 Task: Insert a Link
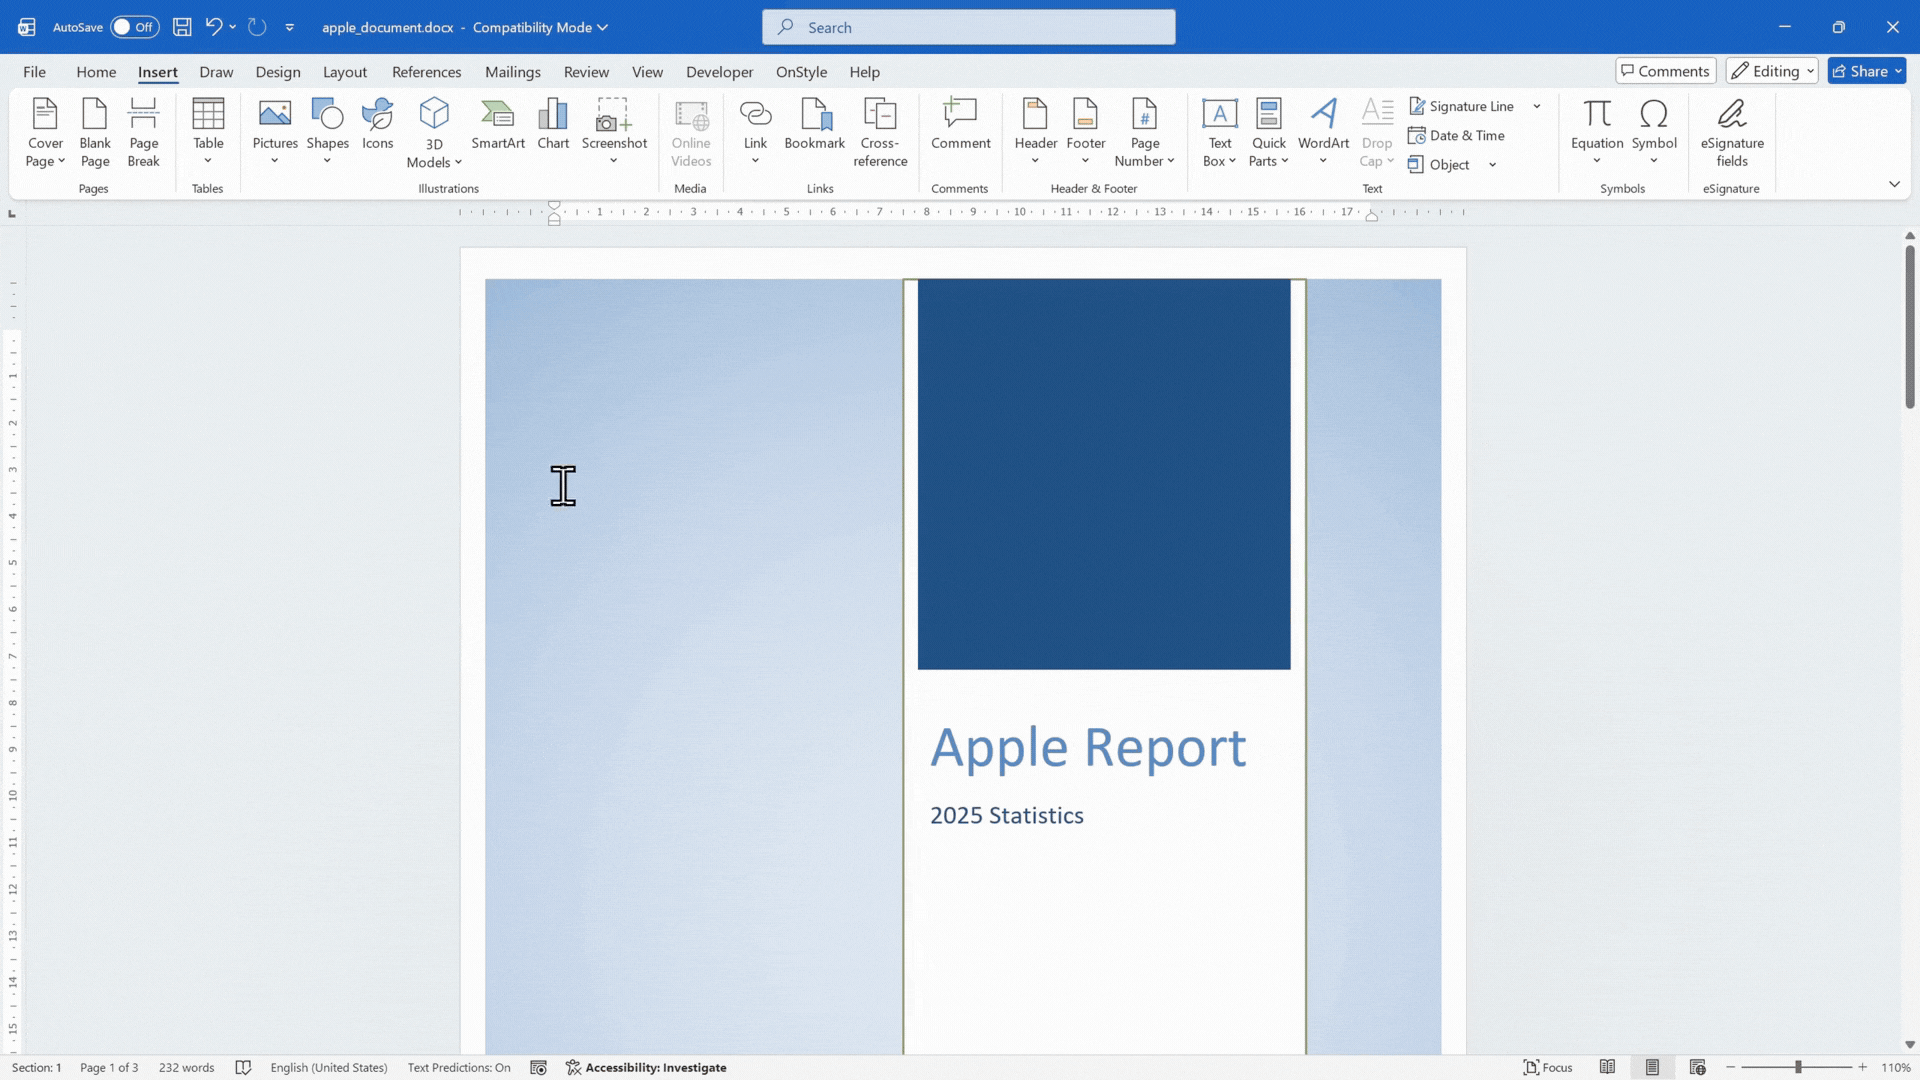tap(755, 133)
